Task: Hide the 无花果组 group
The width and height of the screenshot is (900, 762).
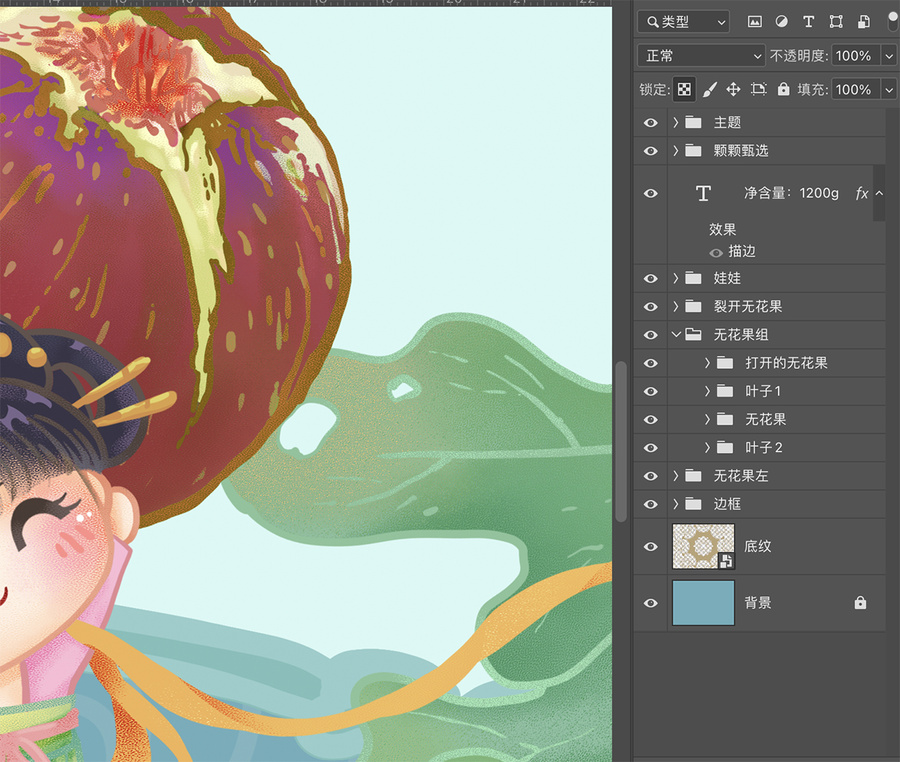Action: click(650, 335)
